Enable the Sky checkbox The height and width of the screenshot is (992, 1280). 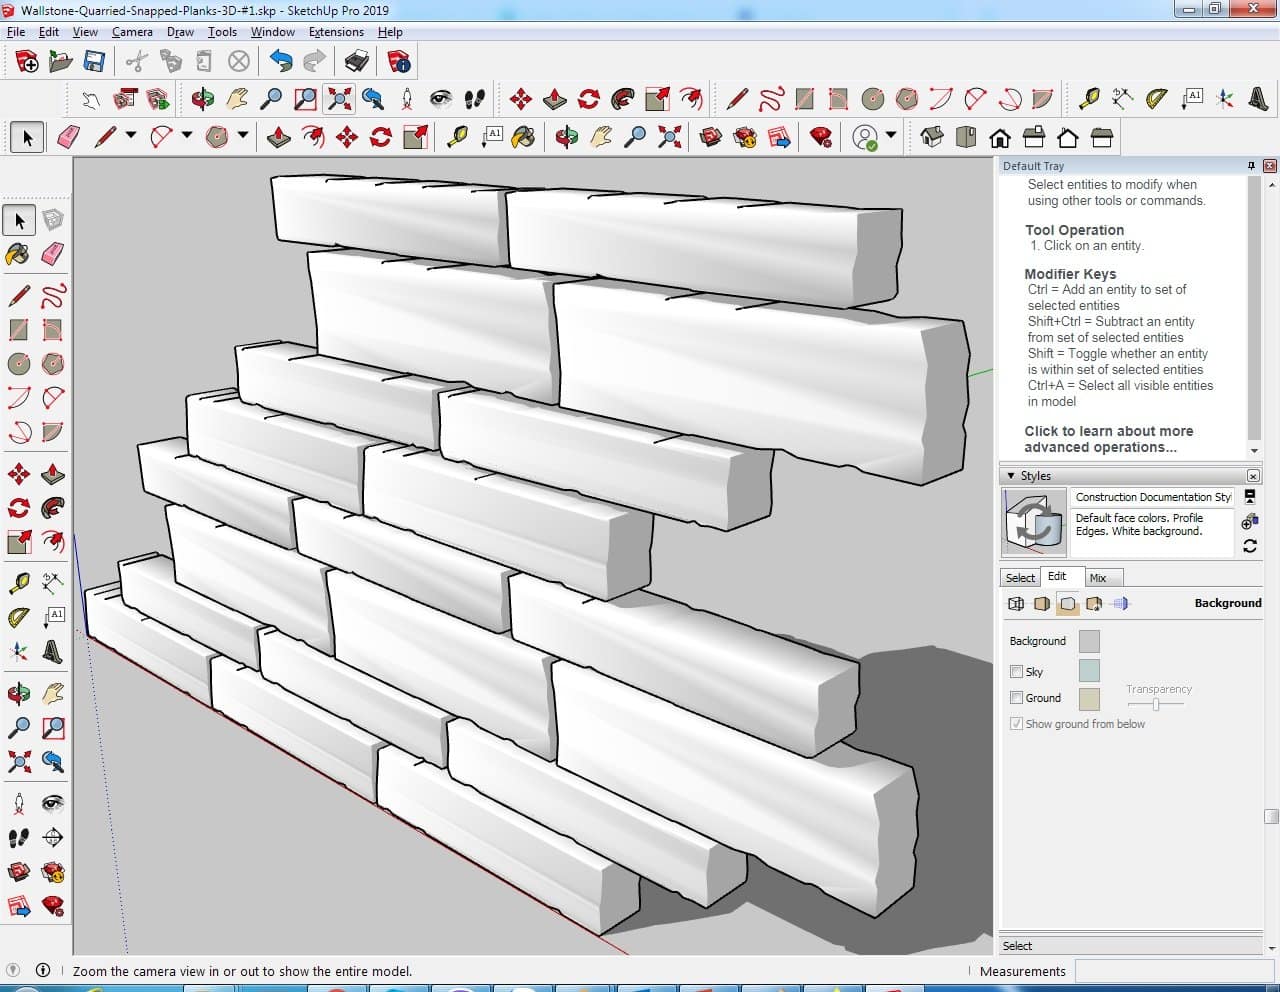pyautogui.click(x=1016, y=672)
